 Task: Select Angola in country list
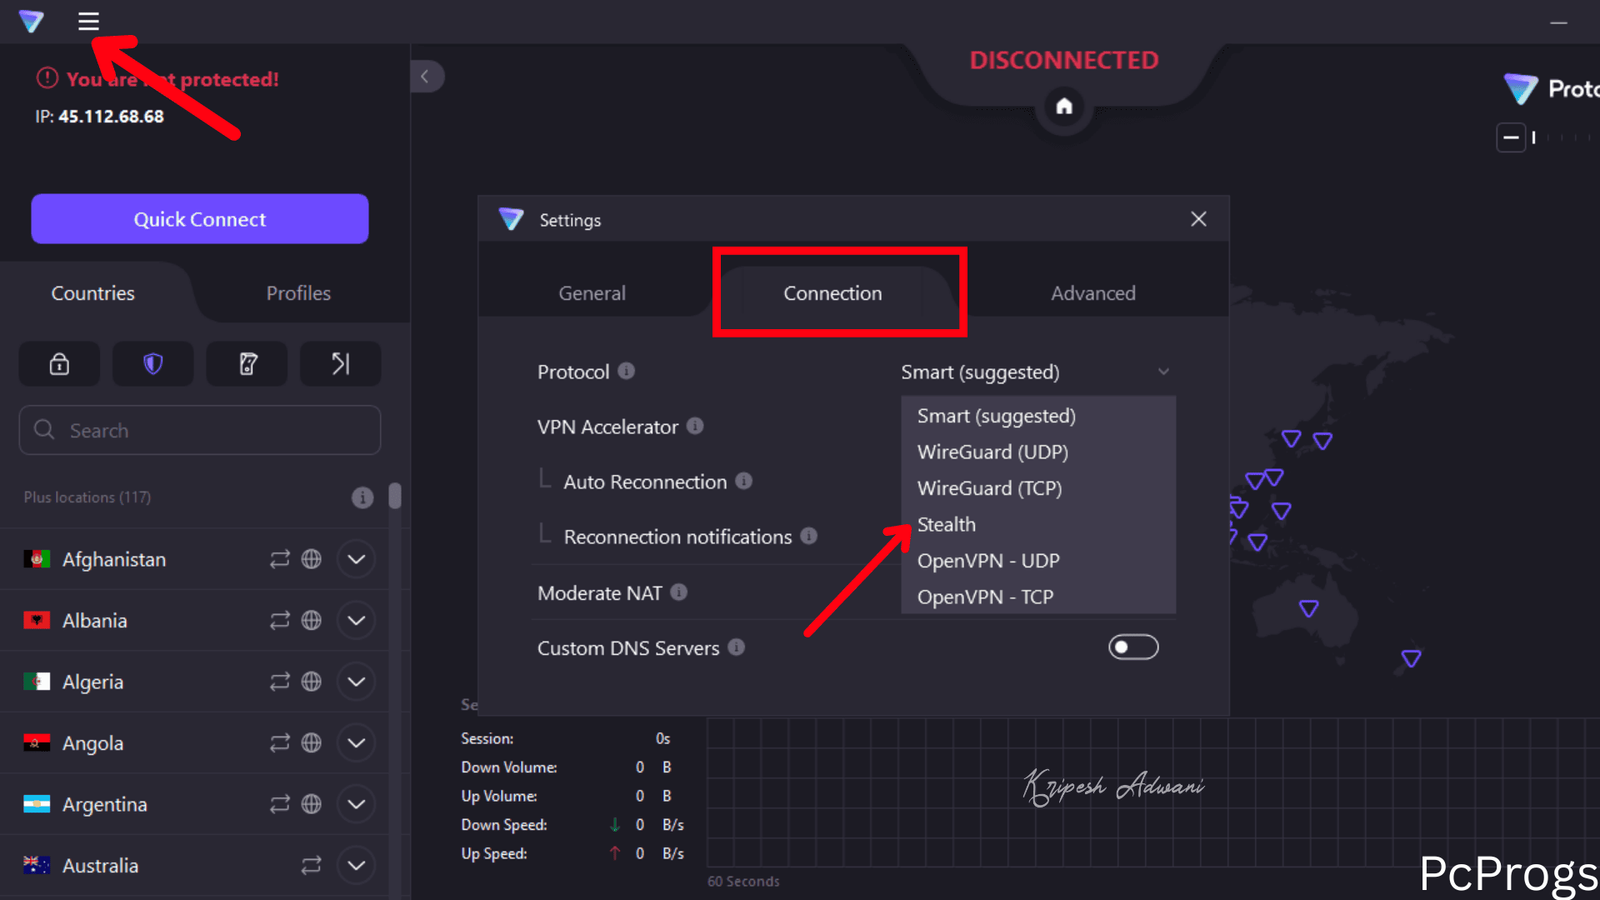point(93,743)
